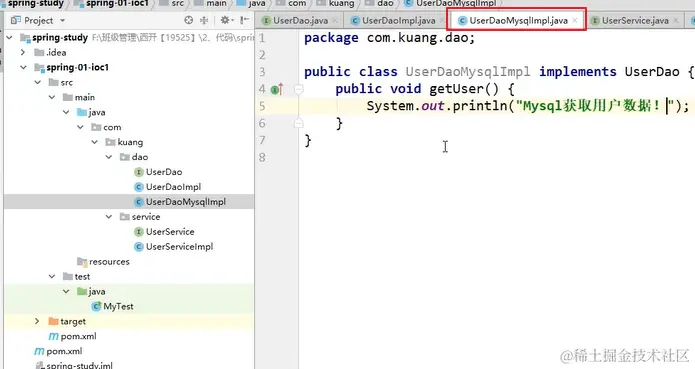Click the implements-method gutter icon on line 4
The image size is (695, 369).
click(277, 89)
